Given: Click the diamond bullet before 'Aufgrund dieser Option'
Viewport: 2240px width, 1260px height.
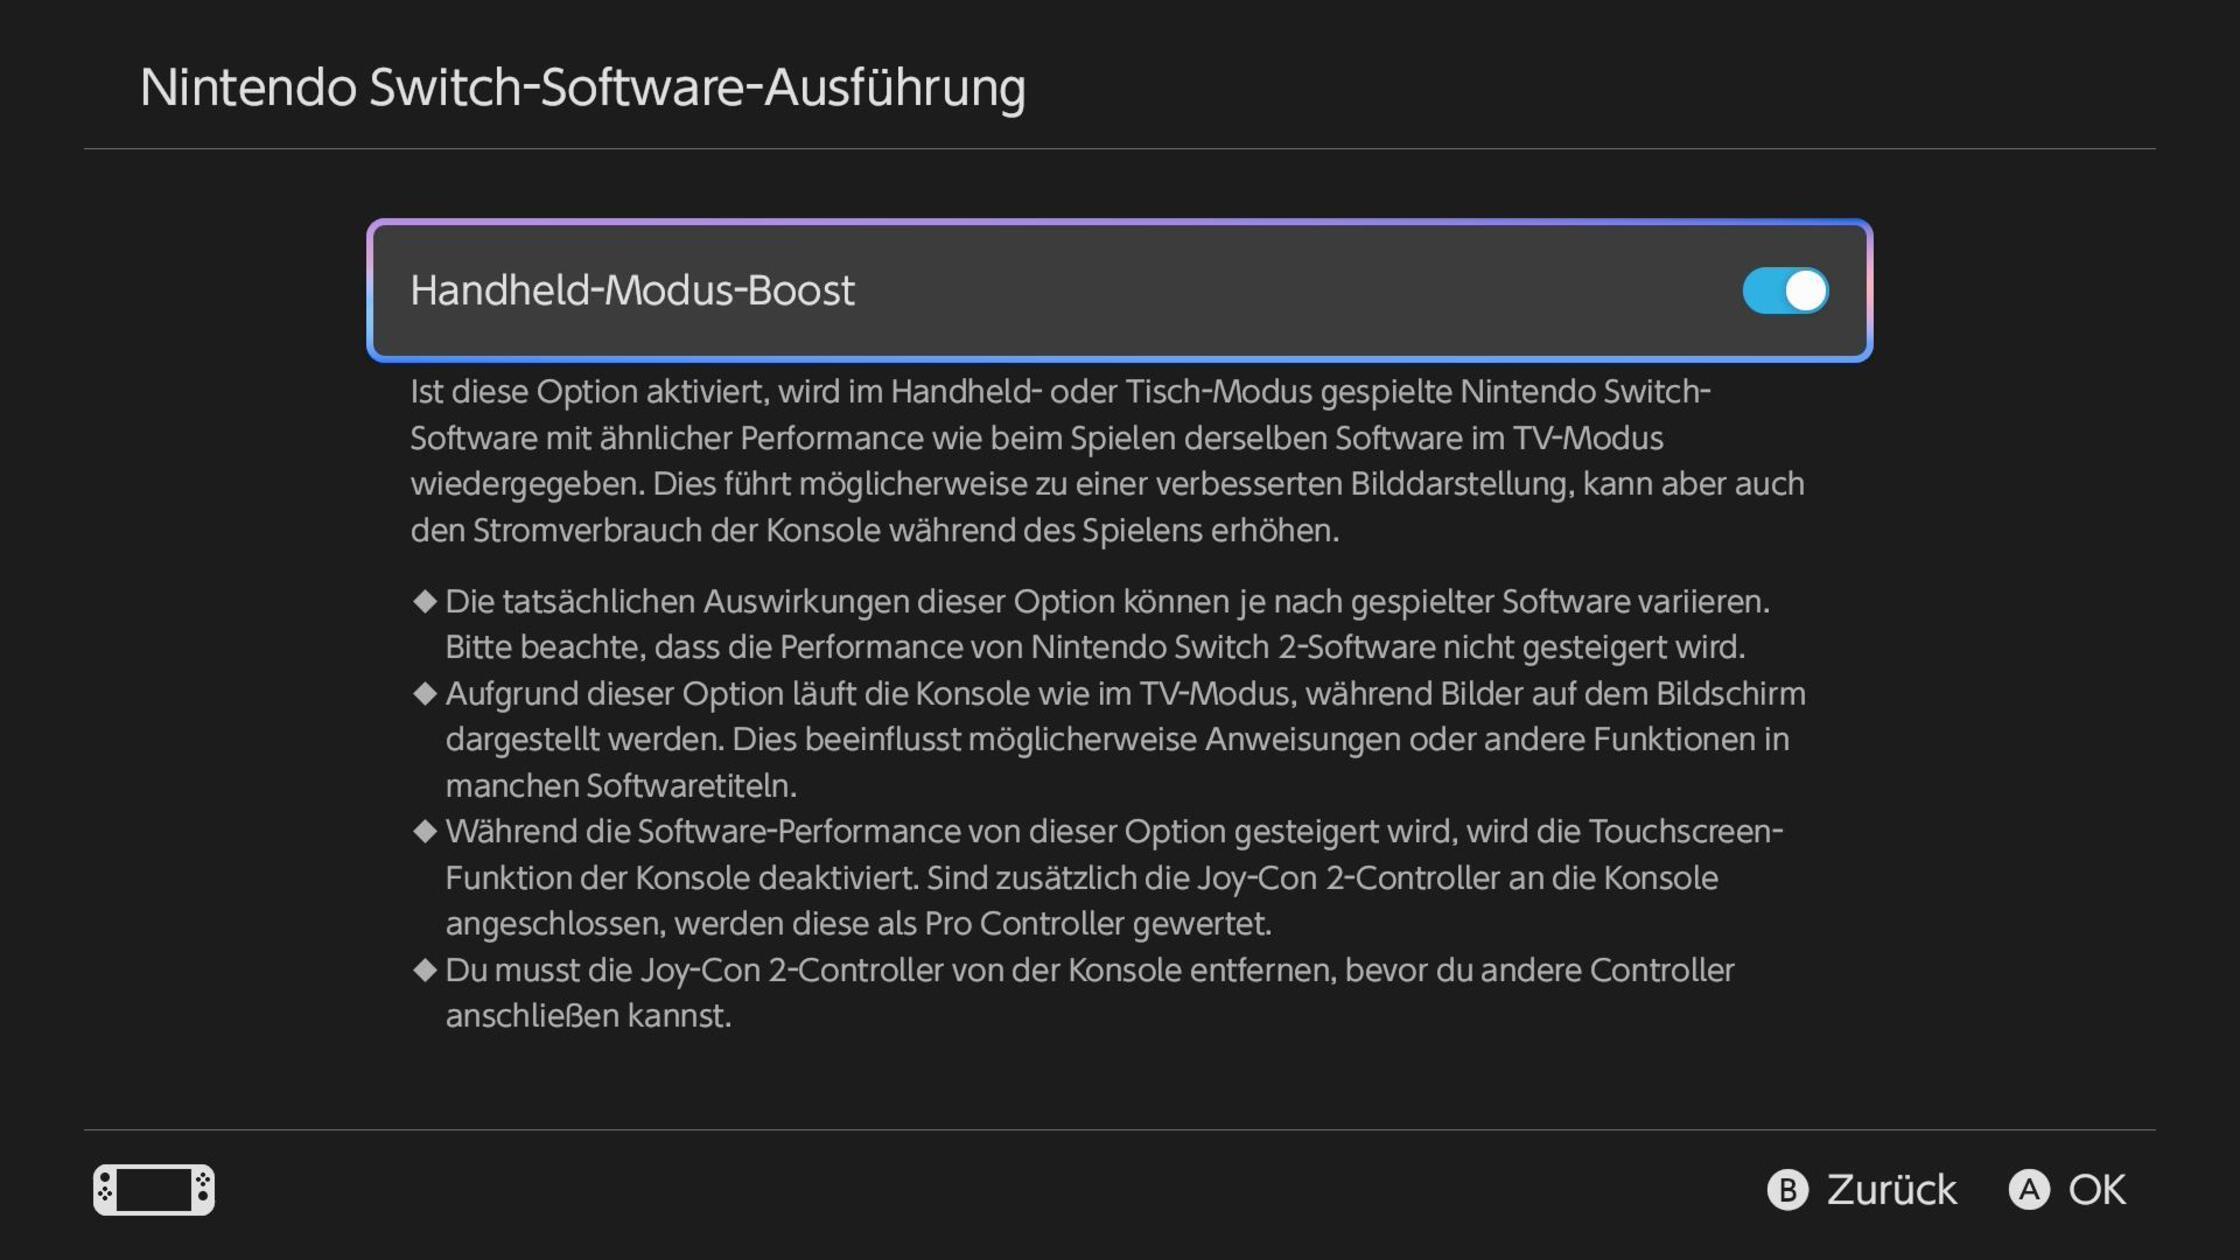Looking at the screenshot, I should tap(425, 693).
